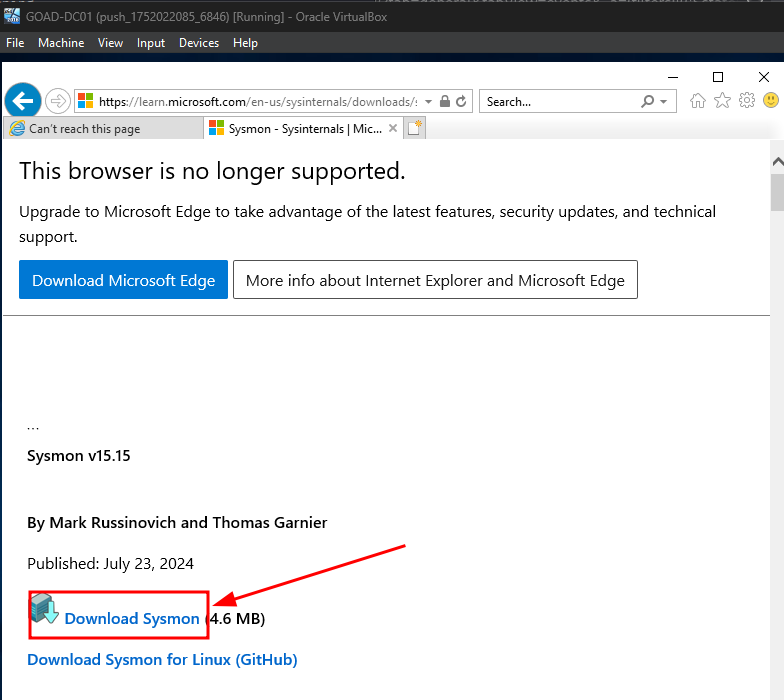
Task: Expand the address bar autocomplete dropdown
Action: click(x=428, y=101)
